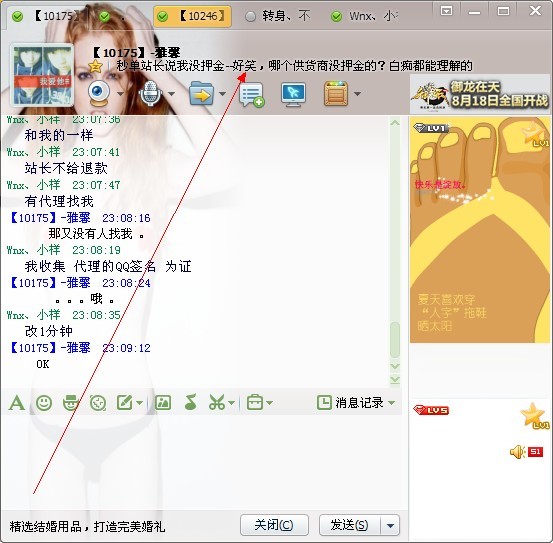
Task: Click the message 那又没有人找我
Action: pyautogui.click(x=96, y=234)
